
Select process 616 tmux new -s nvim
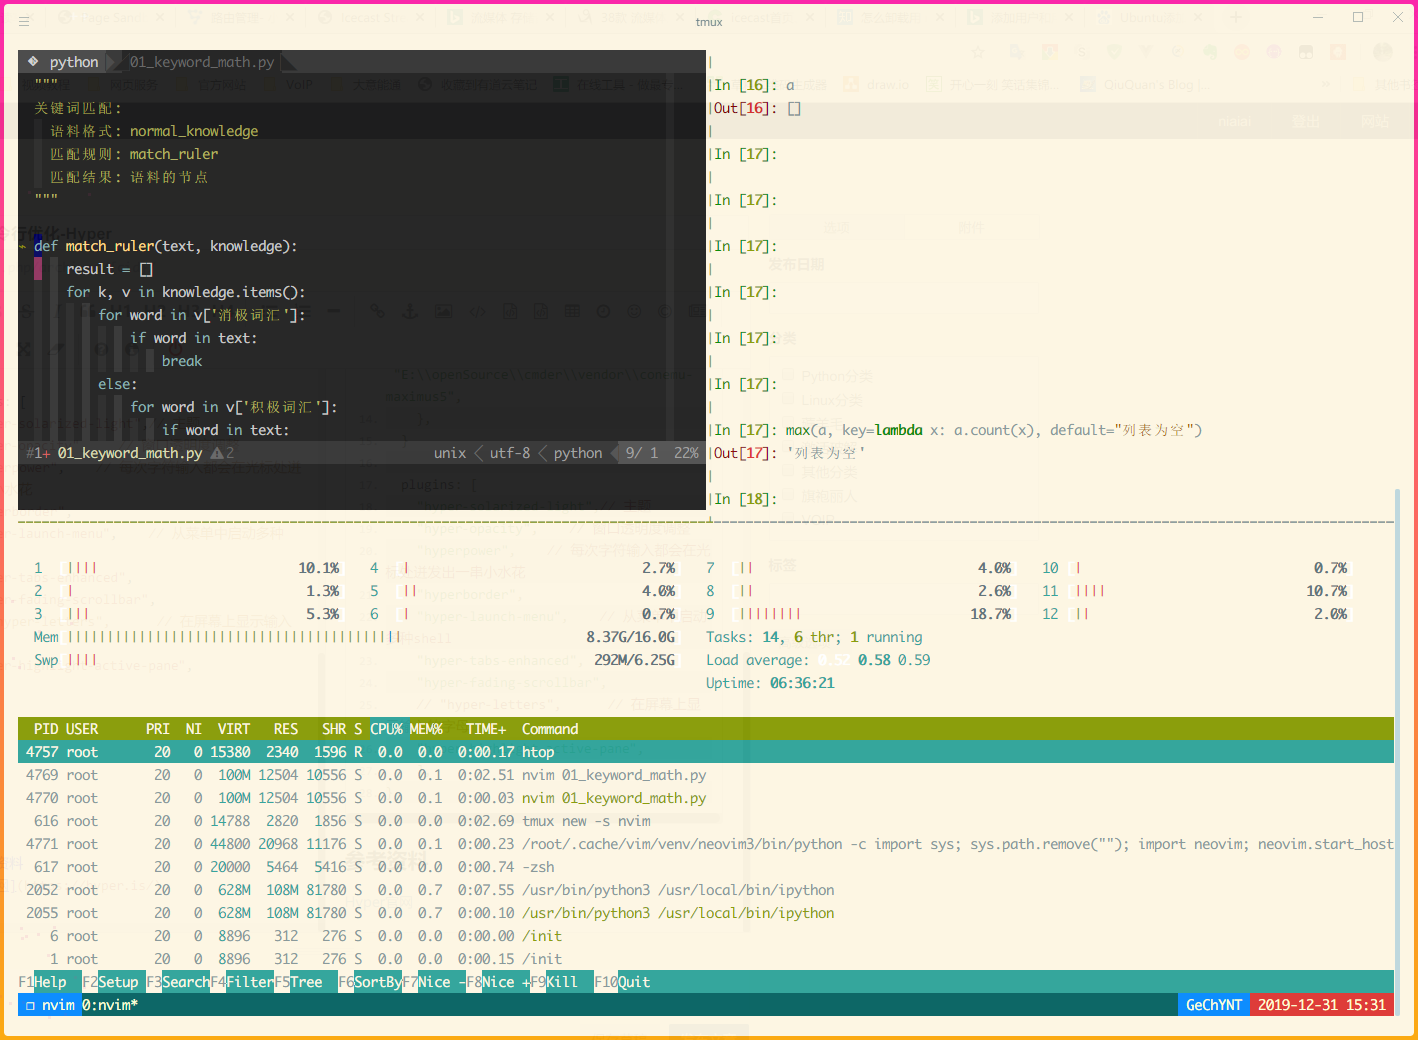[x=706, y=821]
